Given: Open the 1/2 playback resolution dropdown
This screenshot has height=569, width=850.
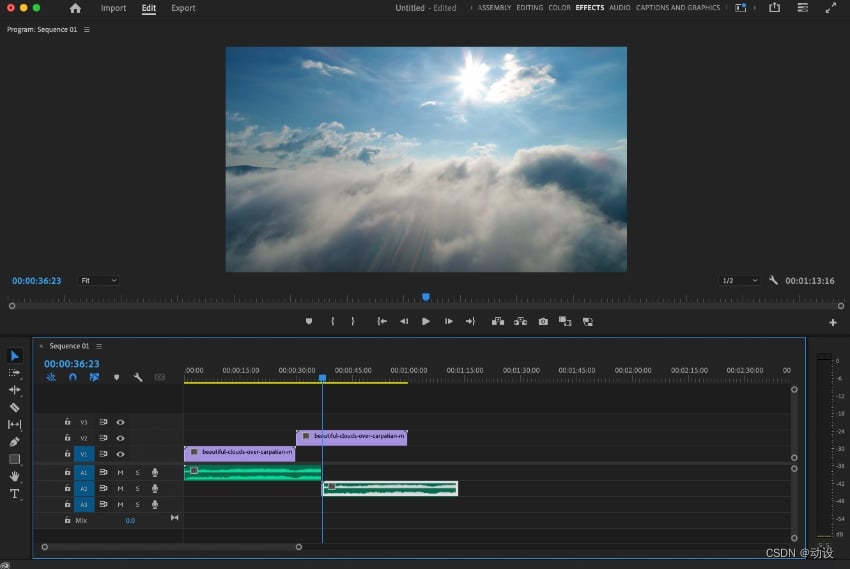Looking at the screenshot, I should pyautogui.click(x=739, y=280).
